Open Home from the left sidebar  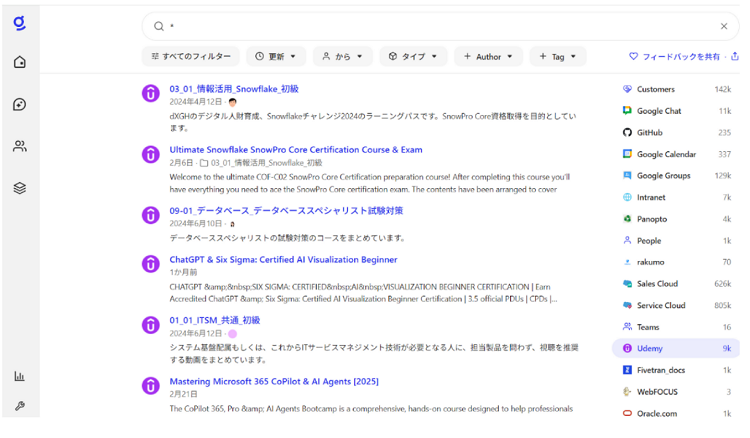point(19,62)
